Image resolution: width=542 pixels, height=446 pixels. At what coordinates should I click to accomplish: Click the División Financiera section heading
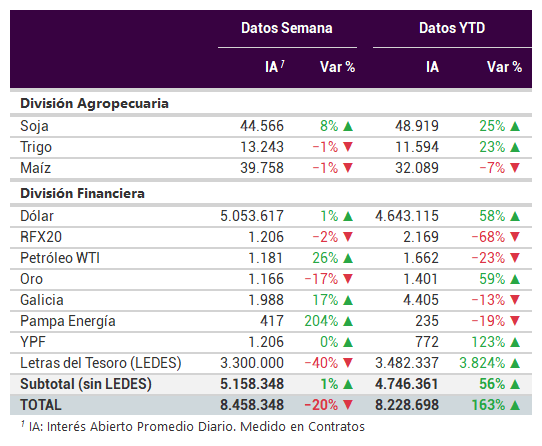tap(82, 193)
